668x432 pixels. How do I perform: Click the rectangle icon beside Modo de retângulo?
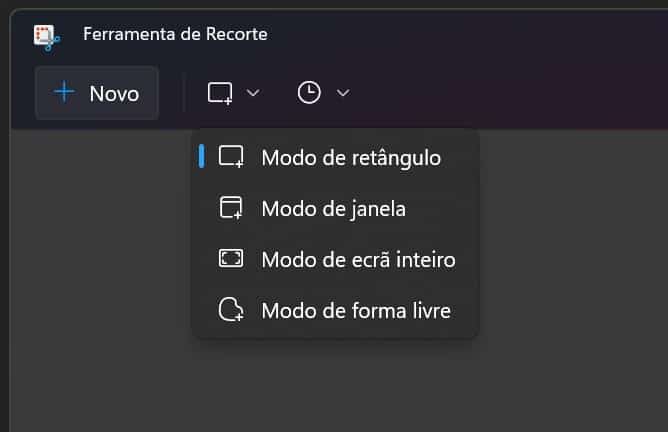(231, 157)
